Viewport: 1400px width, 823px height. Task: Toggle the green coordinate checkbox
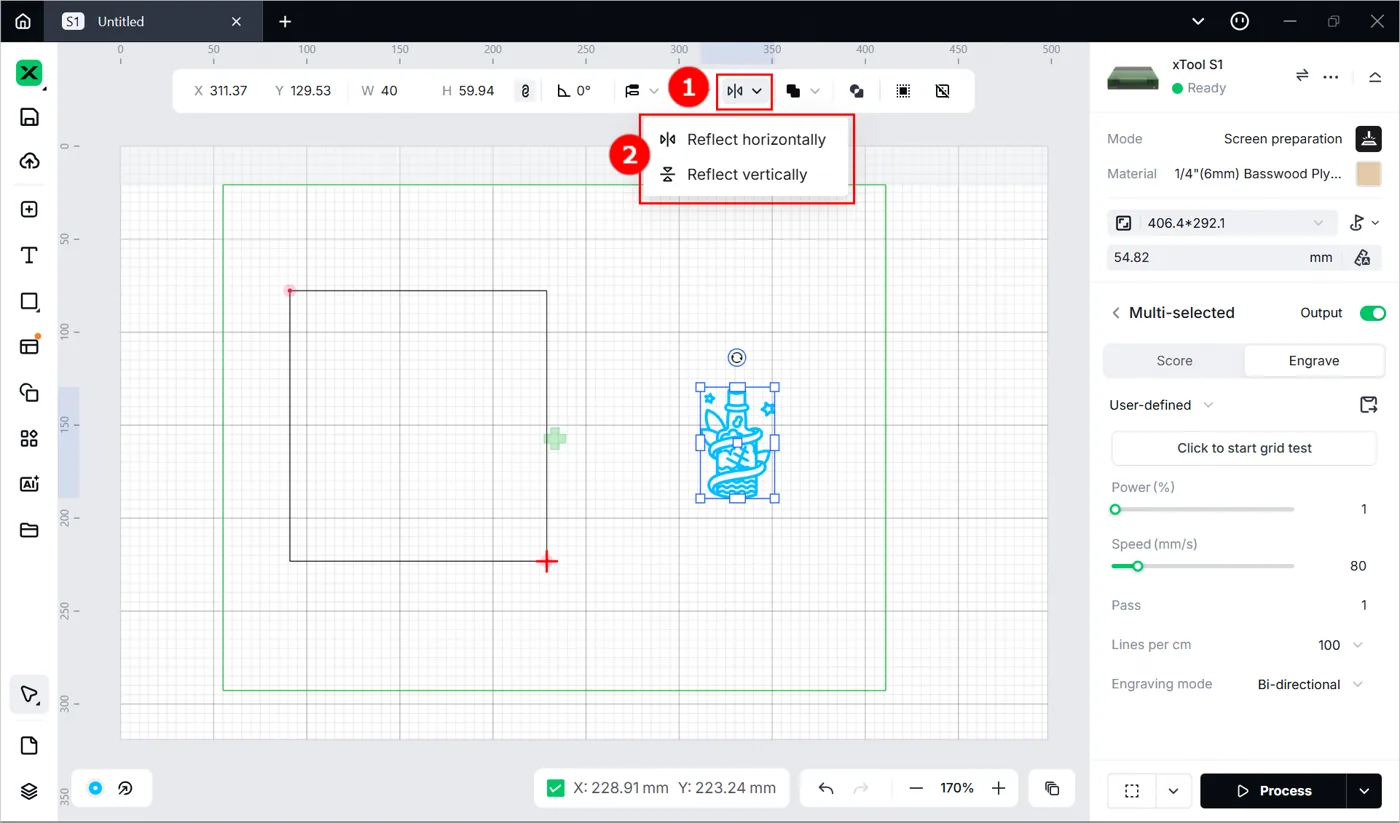(556, 788)
